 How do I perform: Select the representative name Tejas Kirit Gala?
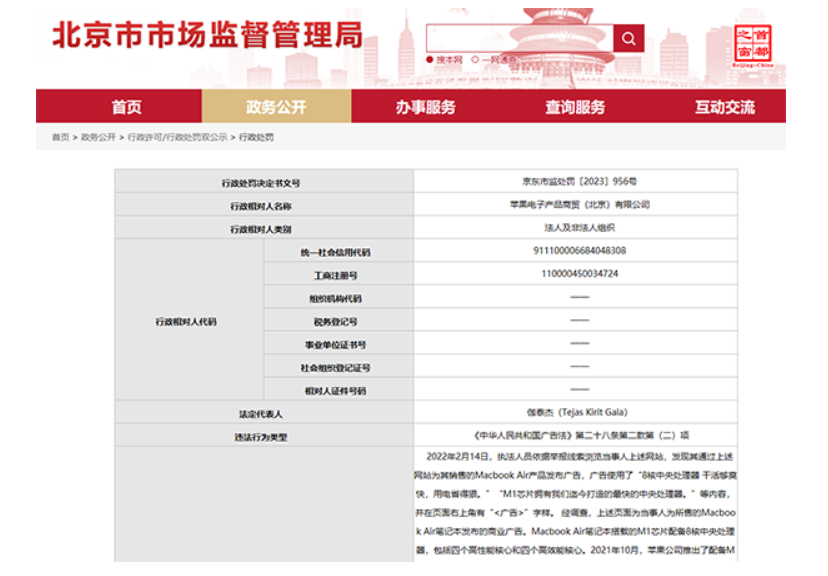pyautogui.click(x=593, y=412)
